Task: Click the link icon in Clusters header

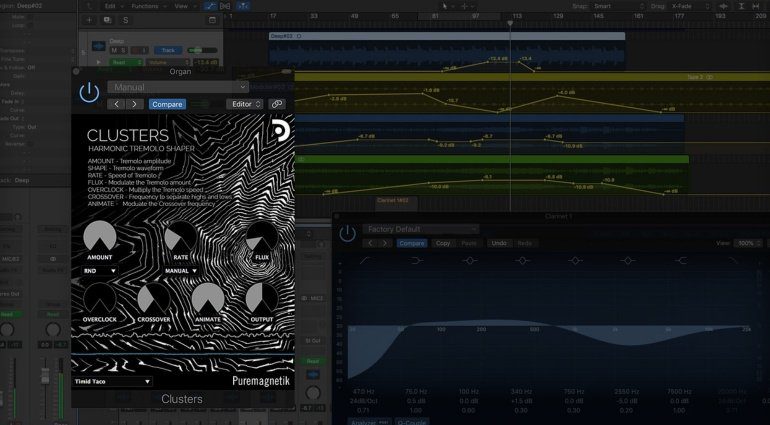Action: pos(276,104)
